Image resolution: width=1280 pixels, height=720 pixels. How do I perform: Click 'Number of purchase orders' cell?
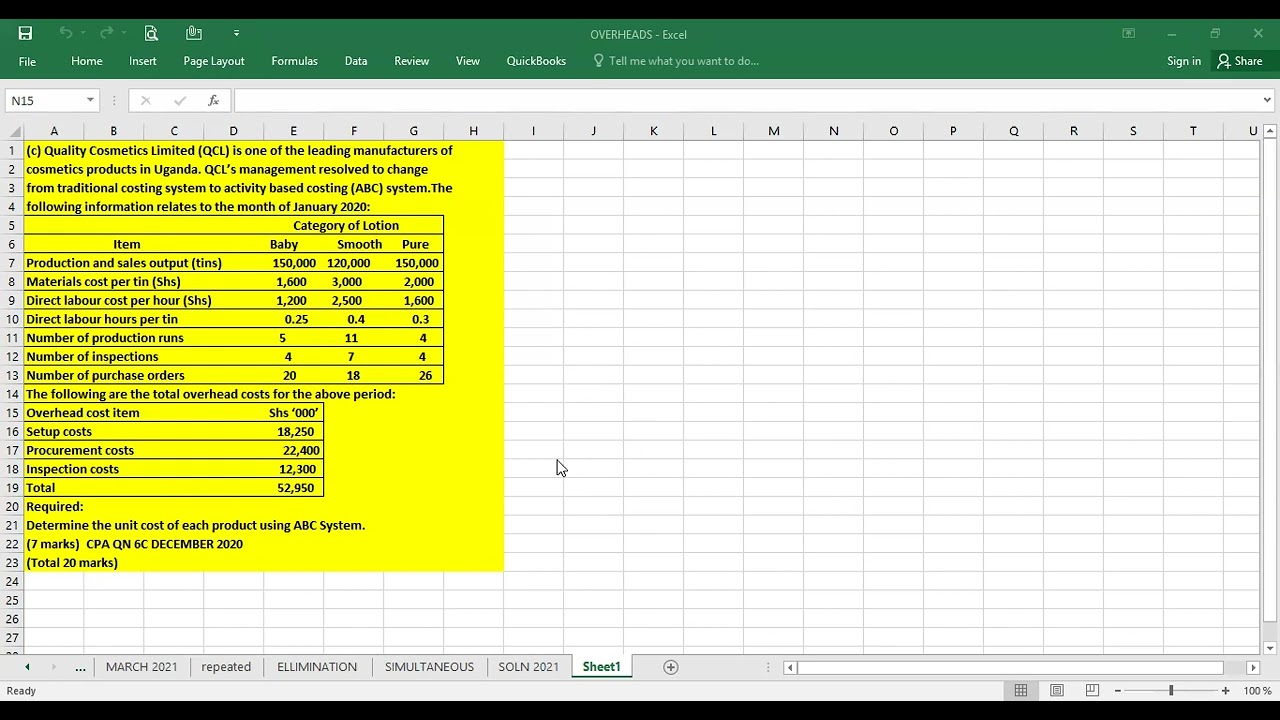(105, 375)
